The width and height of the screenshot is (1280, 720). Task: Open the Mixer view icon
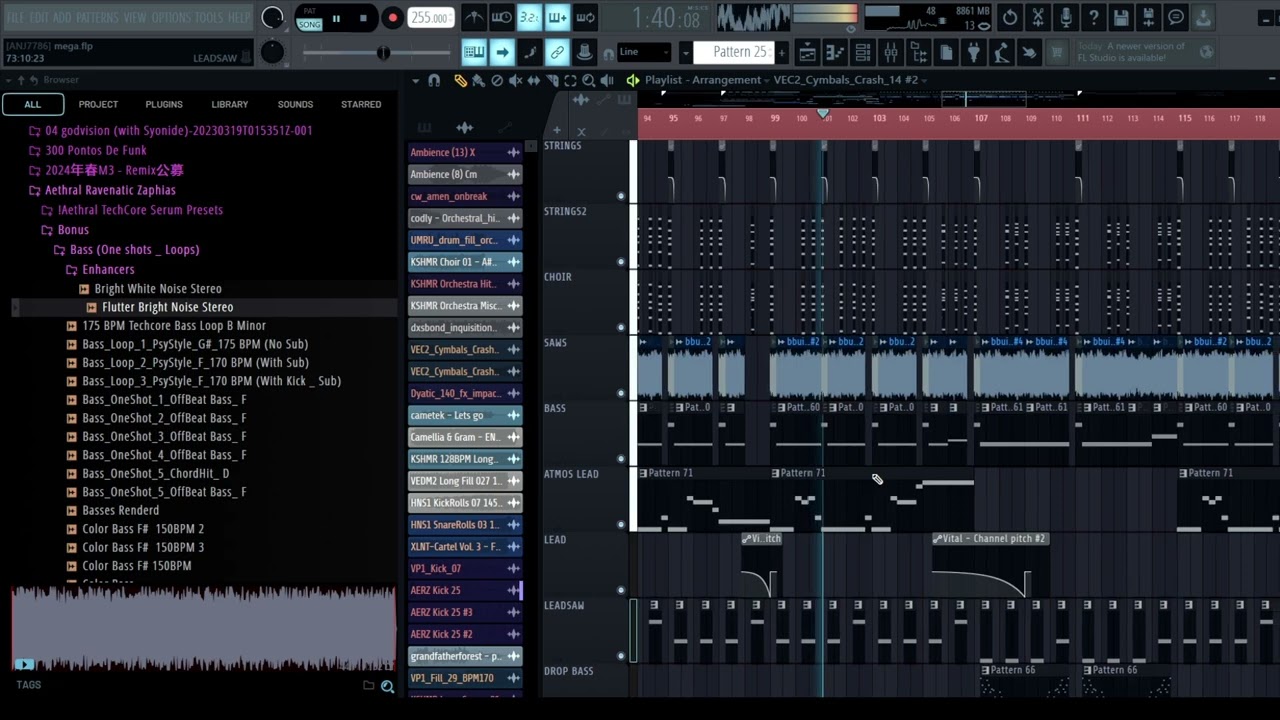pos(891,52)
